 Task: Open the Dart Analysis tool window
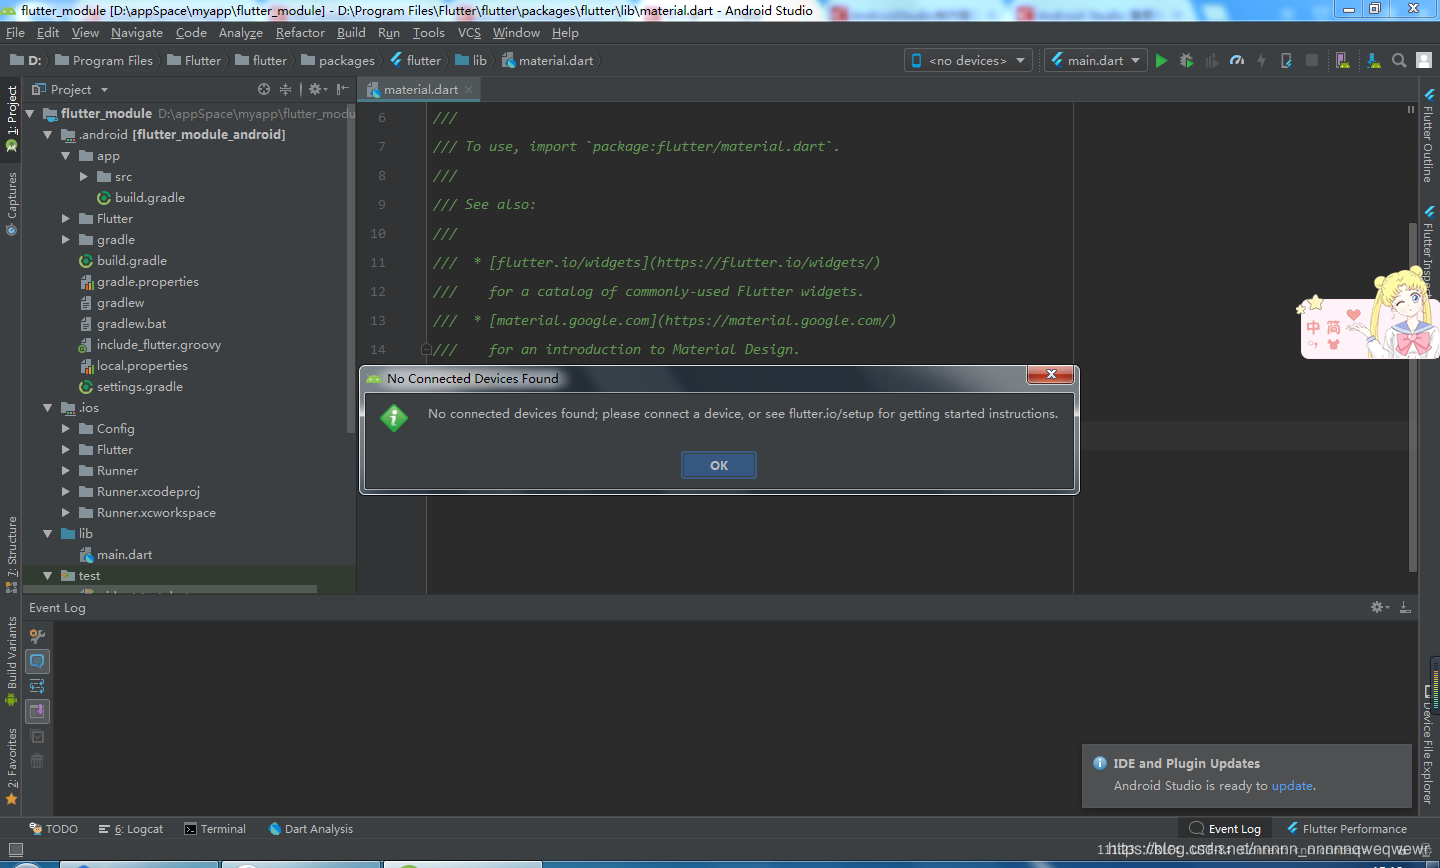pyautogui.click(x=311, y=829)
